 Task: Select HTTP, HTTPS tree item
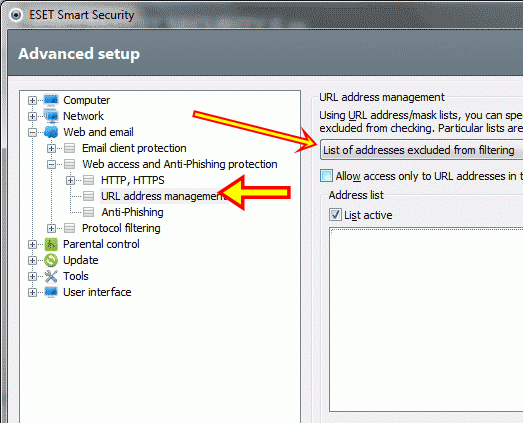133,180
